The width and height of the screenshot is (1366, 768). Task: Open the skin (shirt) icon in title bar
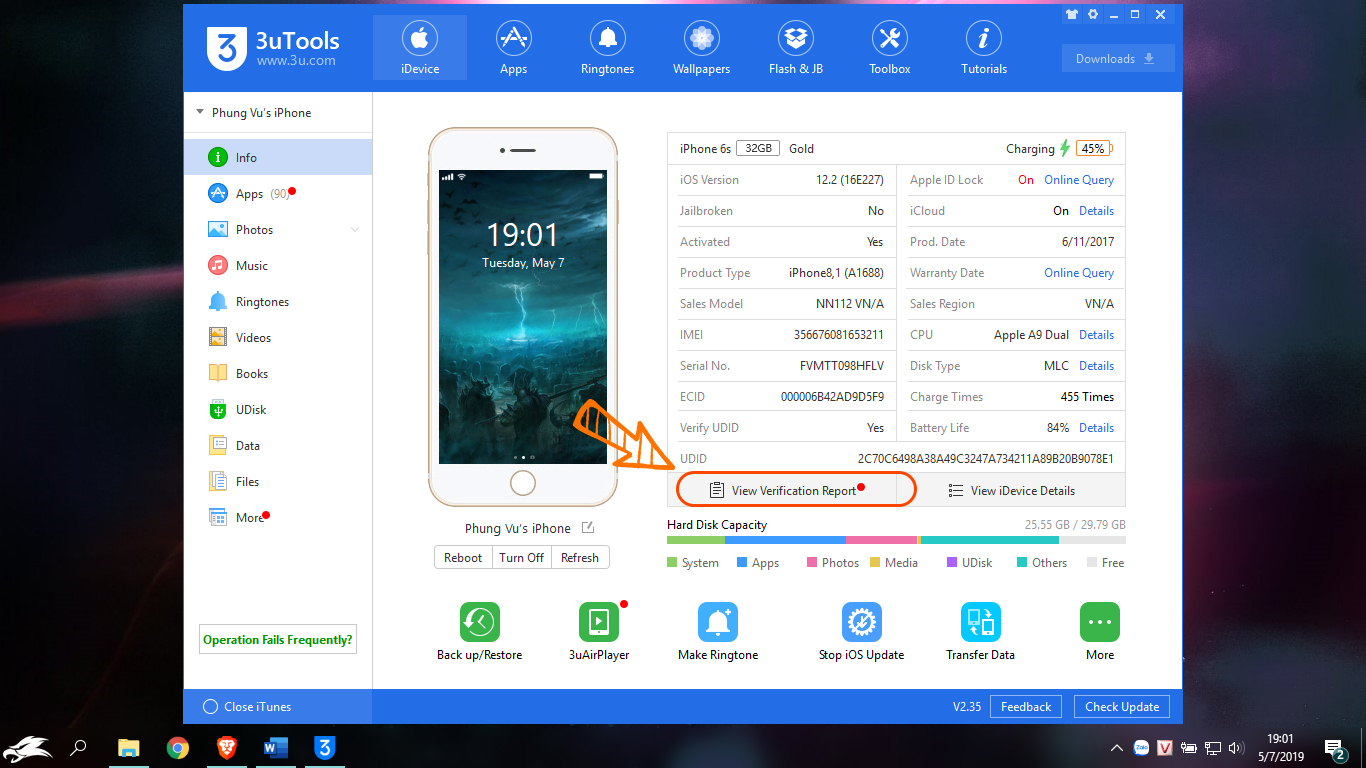click(x=1072, y=15)
